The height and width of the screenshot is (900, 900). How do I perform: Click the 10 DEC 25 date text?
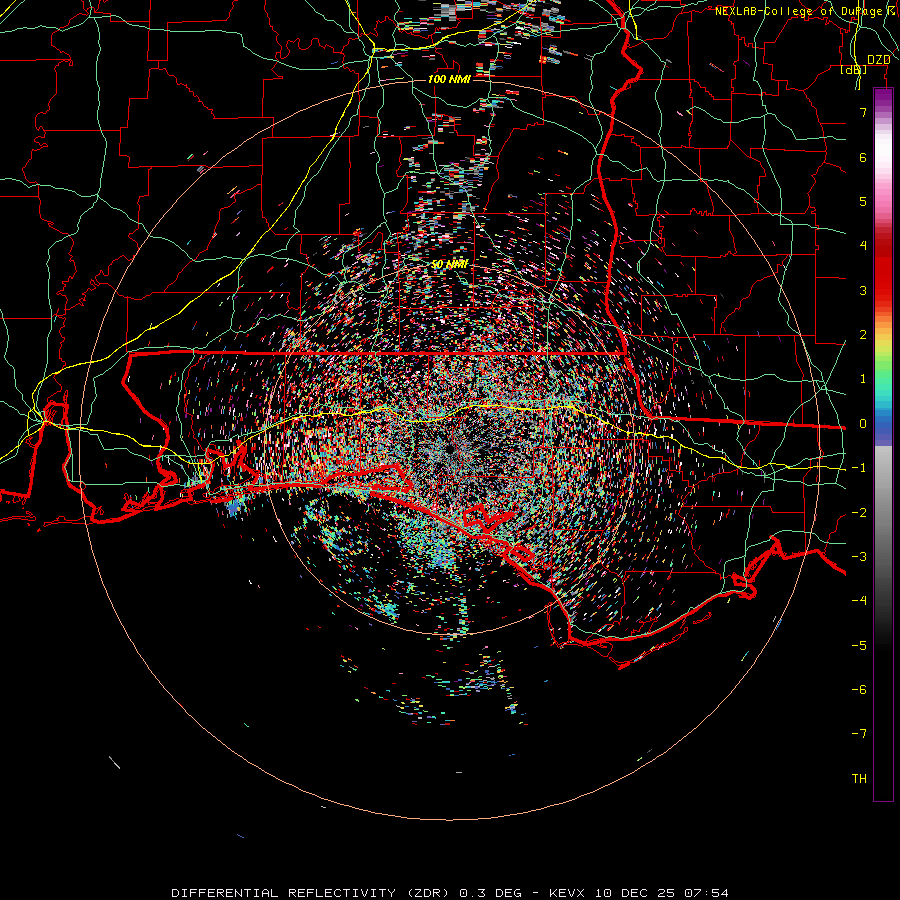click(636, 893)
